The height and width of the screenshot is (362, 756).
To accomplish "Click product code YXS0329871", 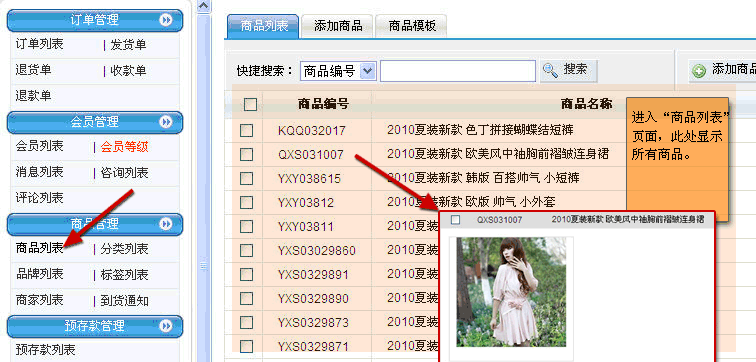I will coord(313,347).
